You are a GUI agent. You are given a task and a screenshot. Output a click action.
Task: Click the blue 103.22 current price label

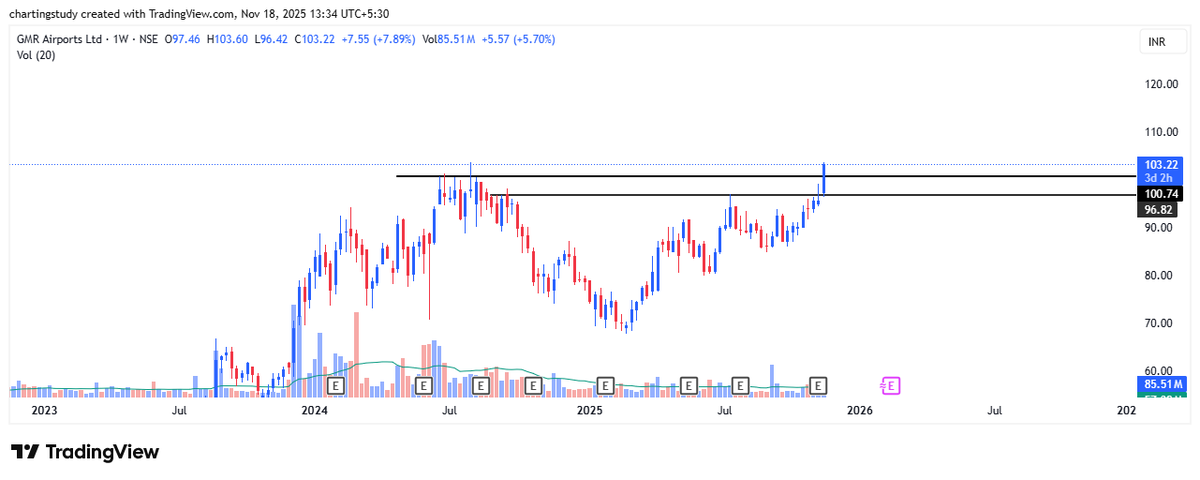tap(1161, 163)
